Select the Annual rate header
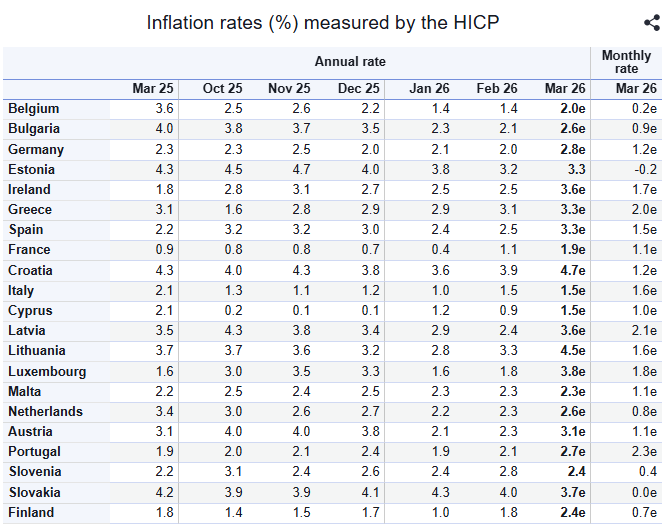 350,62
